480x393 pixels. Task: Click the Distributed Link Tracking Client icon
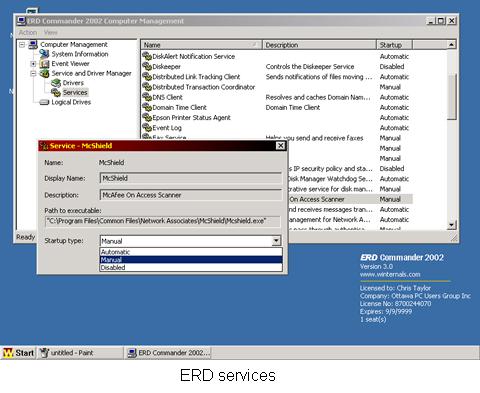(147, 76)
